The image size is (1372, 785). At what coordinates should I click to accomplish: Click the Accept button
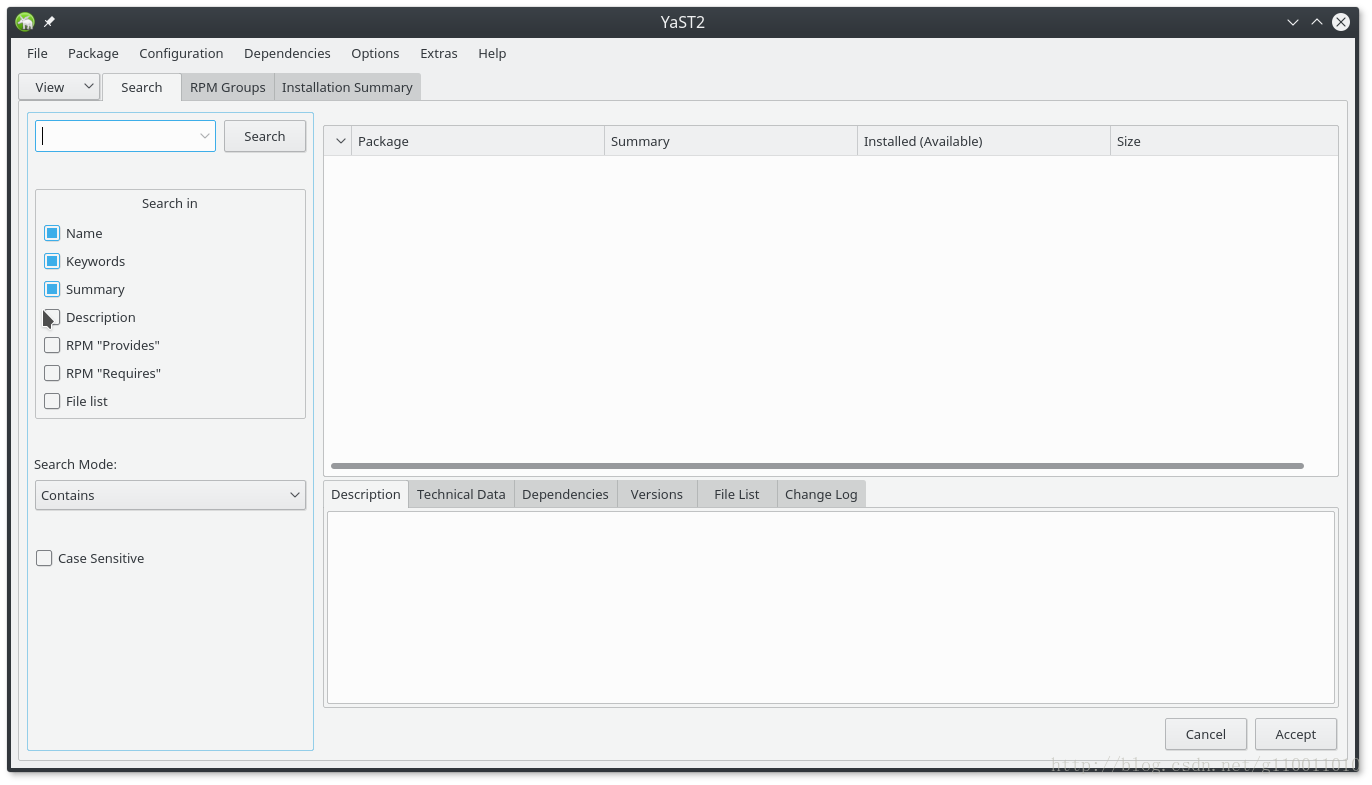point(1296,734)
